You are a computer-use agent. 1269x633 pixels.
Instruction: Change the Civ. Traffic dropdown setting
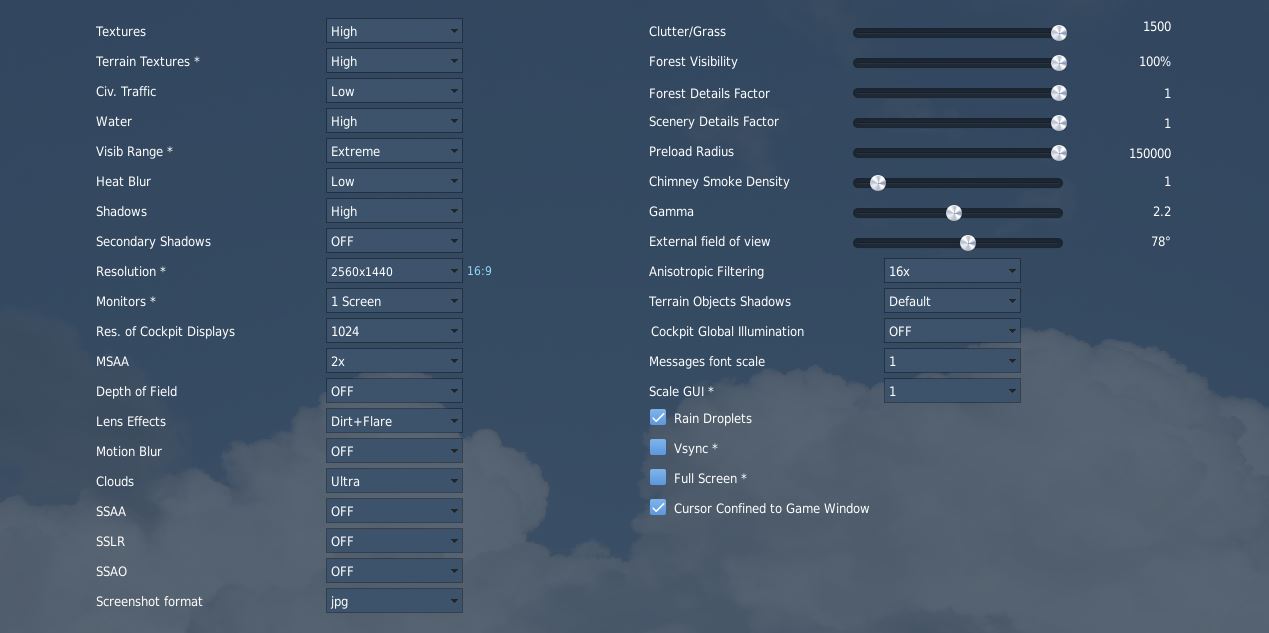point(394,91)
